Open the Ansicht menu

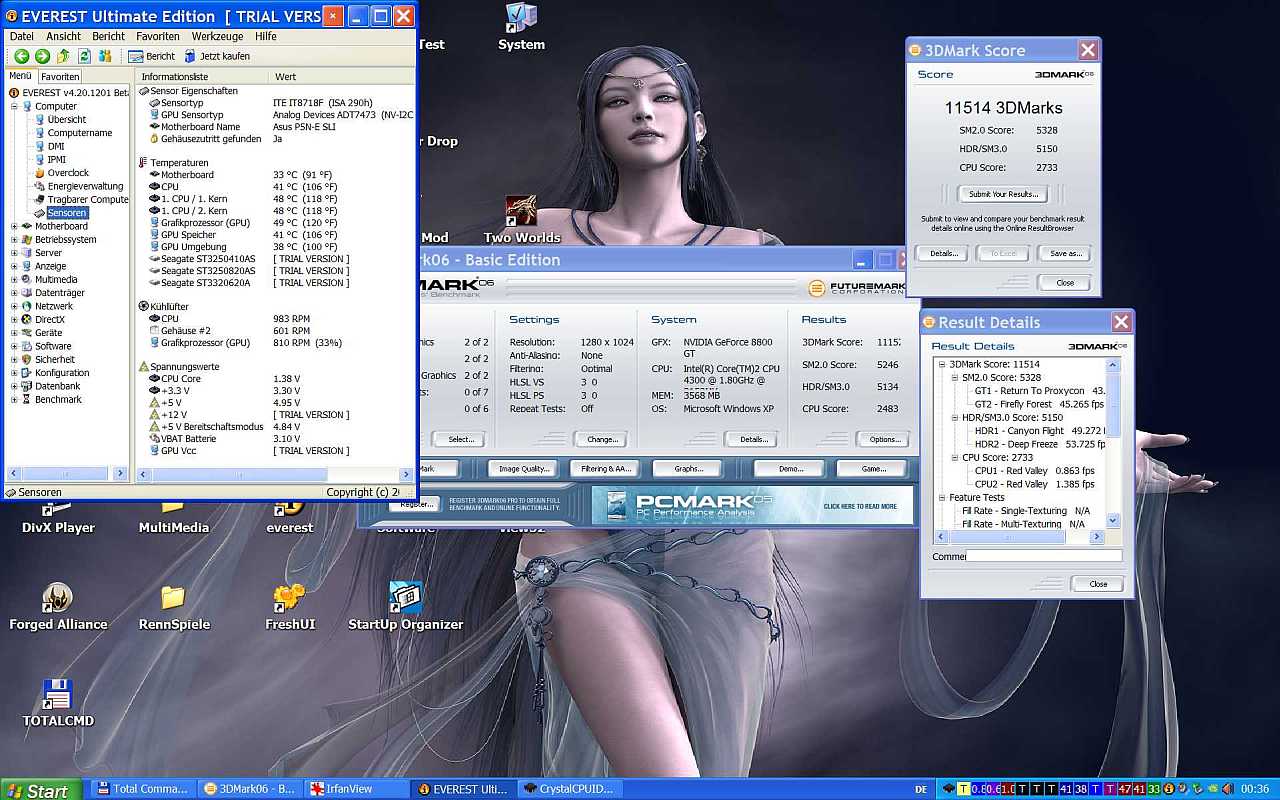[x=64, y=36]
